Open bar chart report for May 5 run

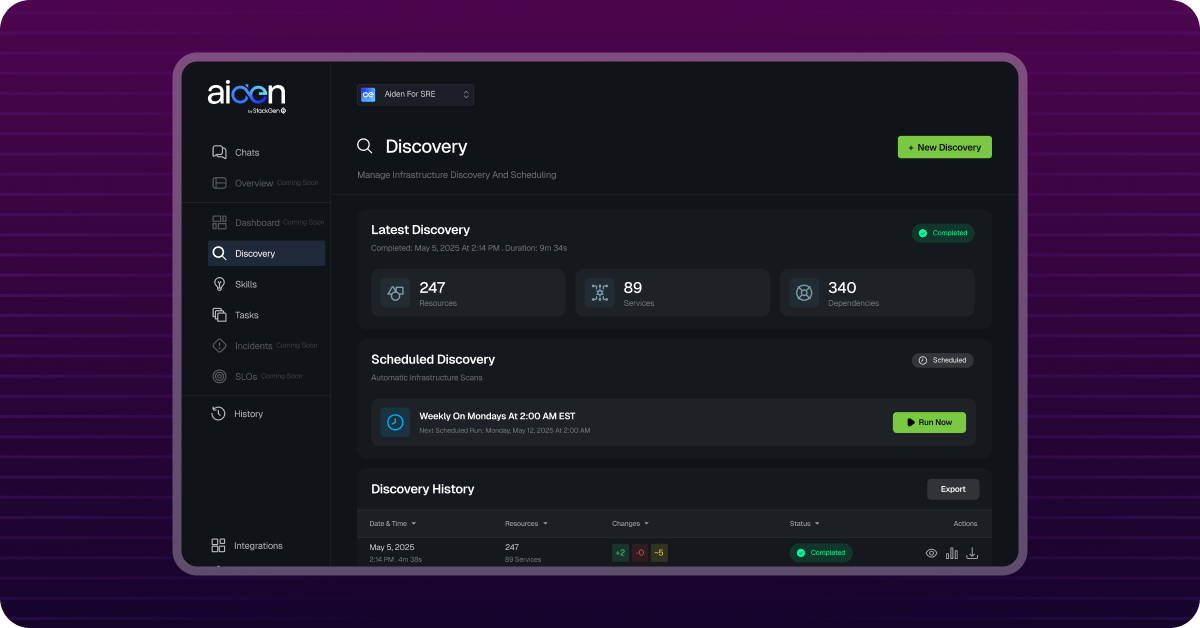coord(952,553)
